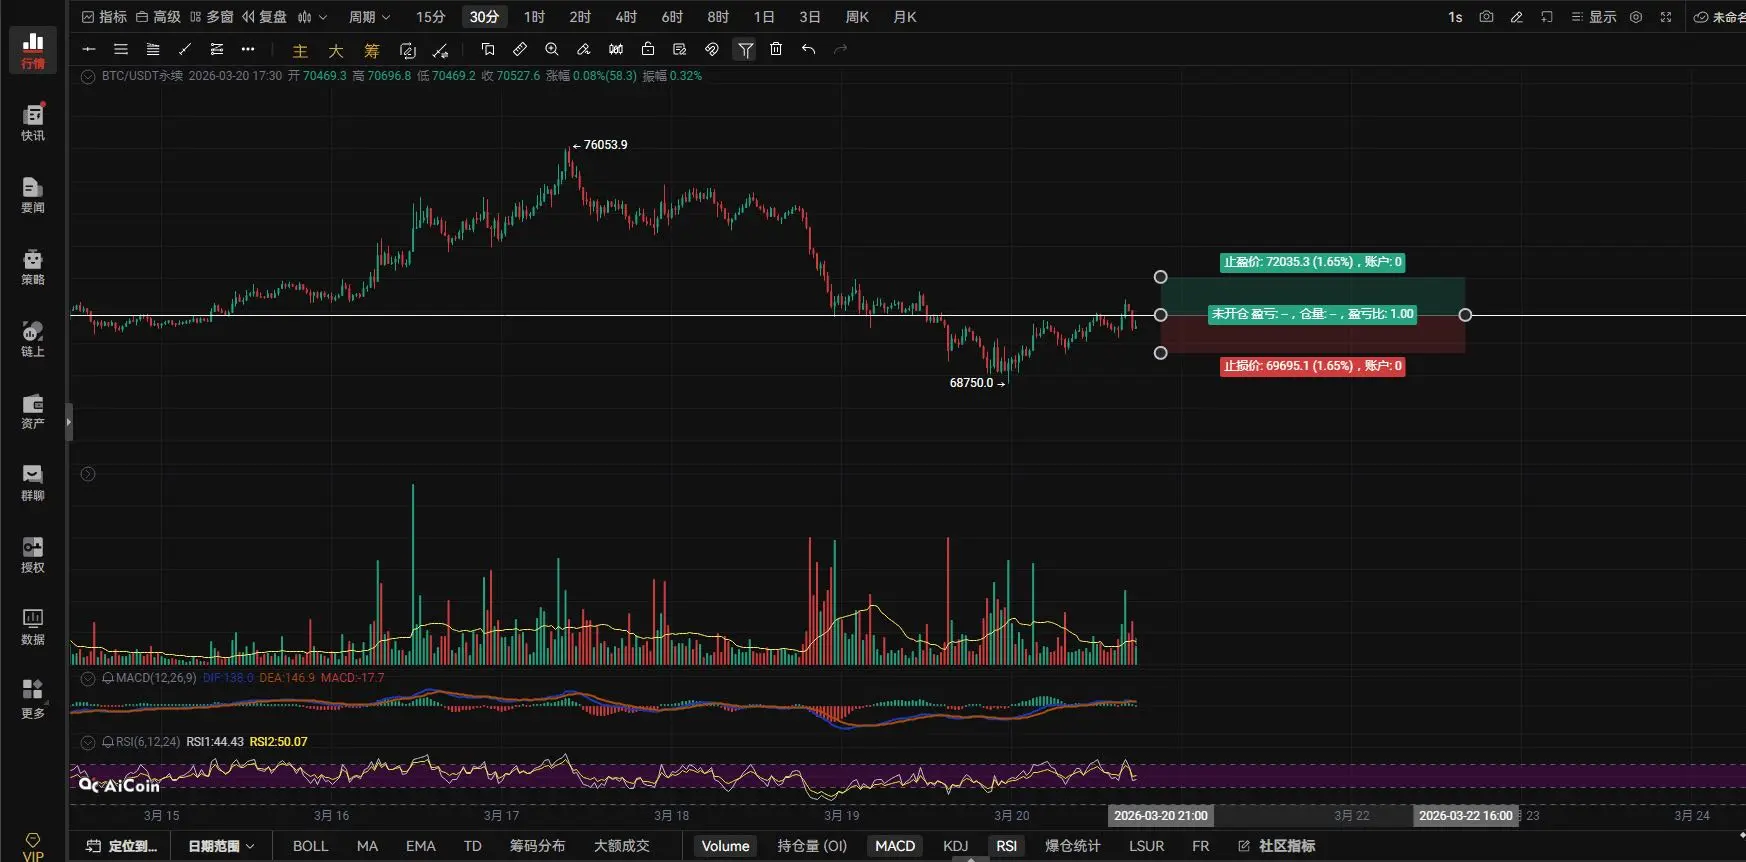Undo the last drawing action
This screenshot has height=862, width=1746.
pyautogui.click(x=808, y=49)
